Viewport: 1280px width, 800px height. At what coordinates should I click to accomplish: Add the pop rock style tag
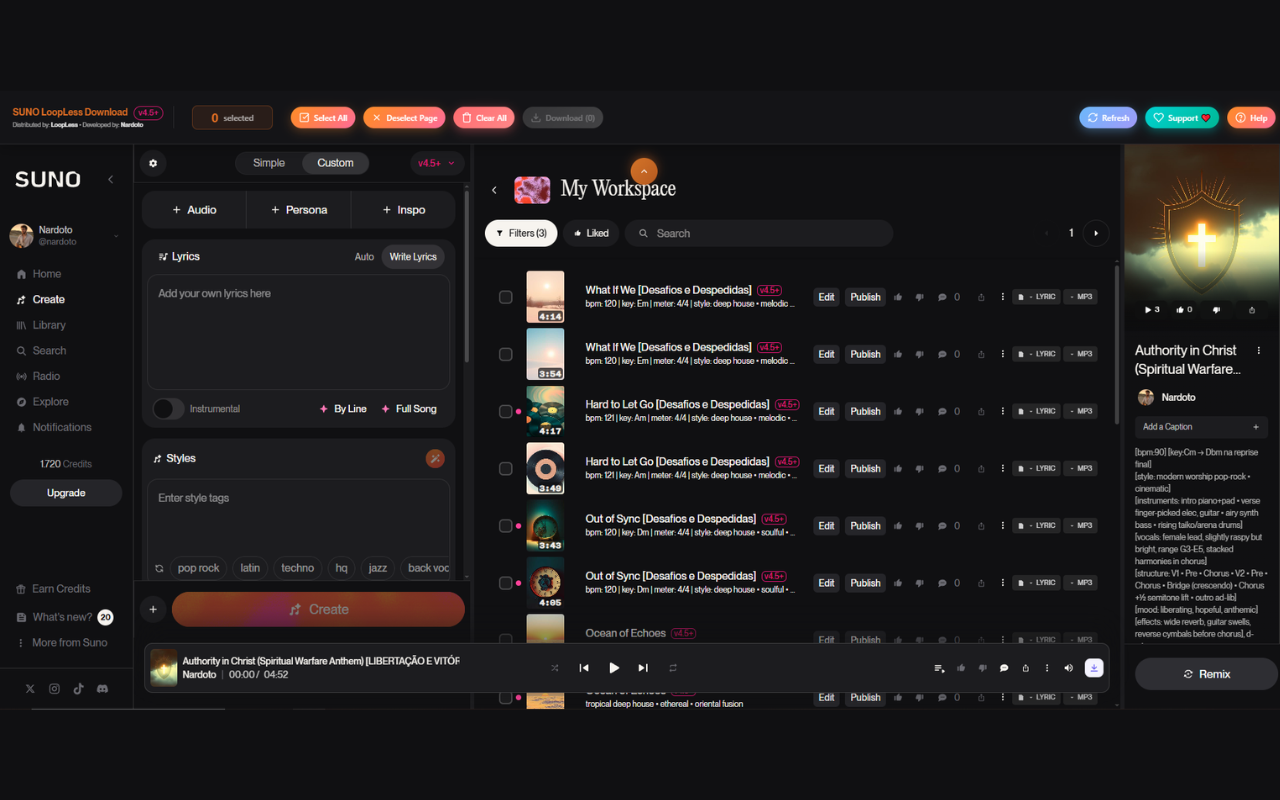tap(198, 568)
